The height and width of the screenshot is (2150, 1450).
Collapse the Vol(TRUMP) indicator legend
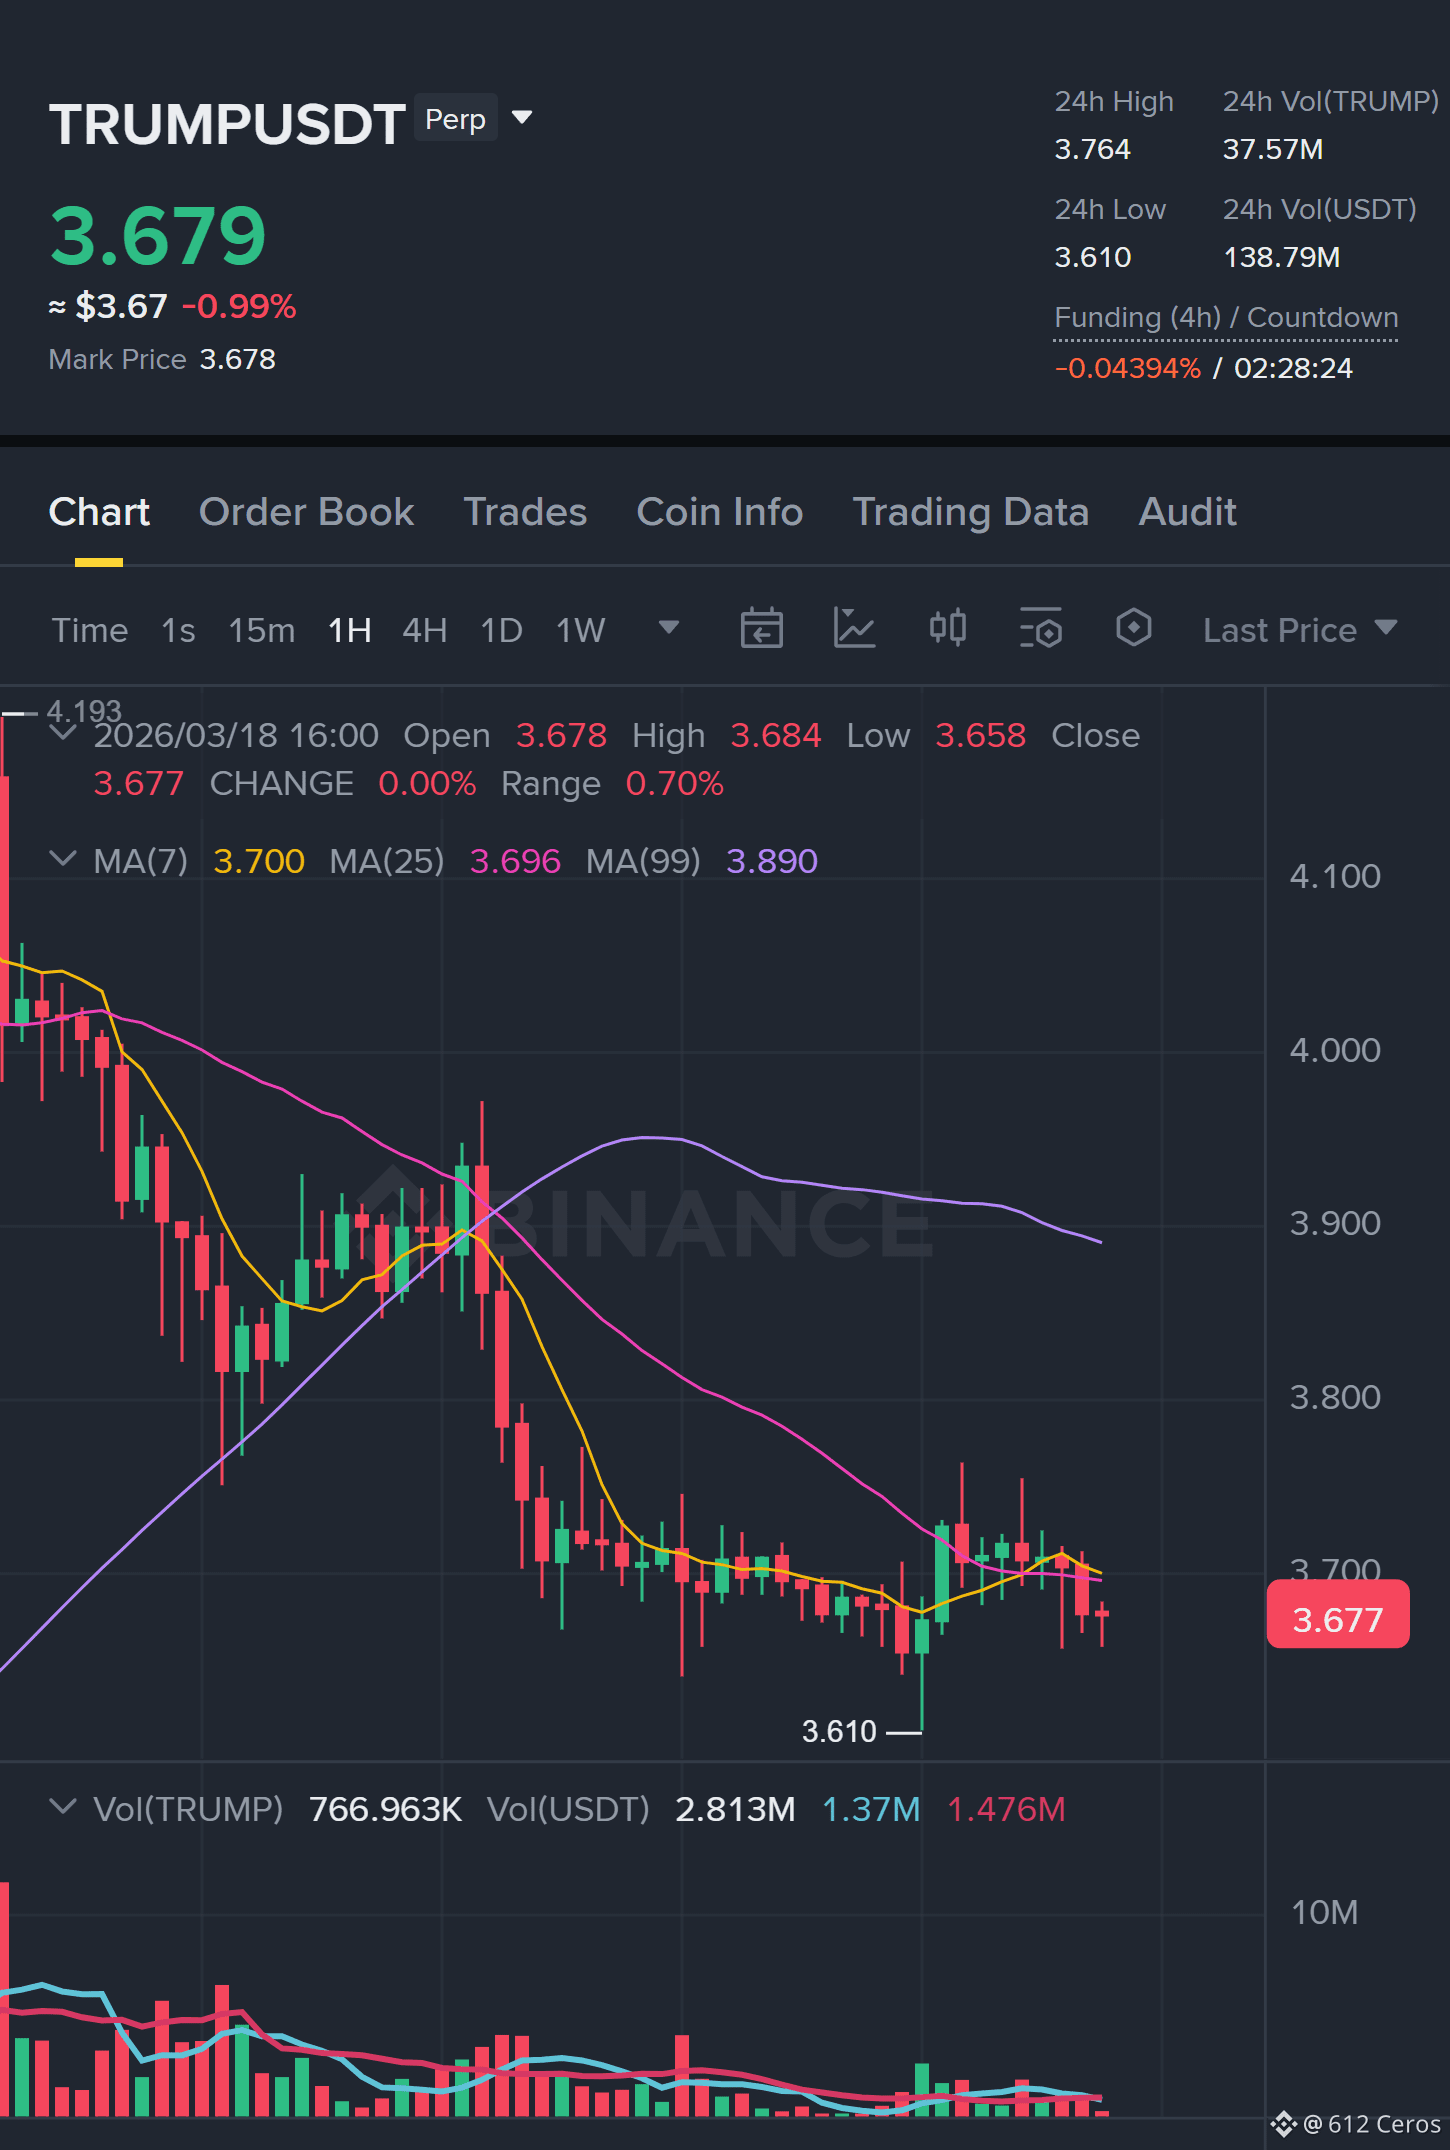[x=62, y=1807]
